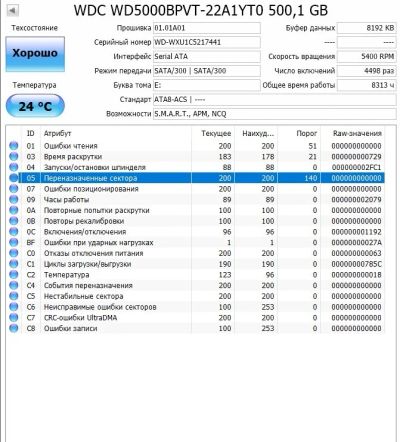Click the Возможности field with S.M.A.R.T., APM, NCQ

pos(275,114)
